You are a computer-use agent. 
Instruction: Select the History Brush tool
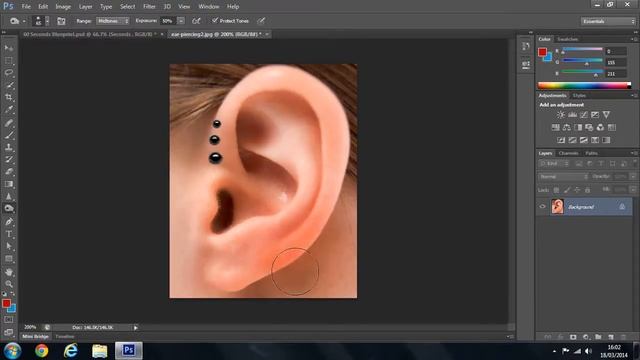pyautogui.click(x=9, y=160)
